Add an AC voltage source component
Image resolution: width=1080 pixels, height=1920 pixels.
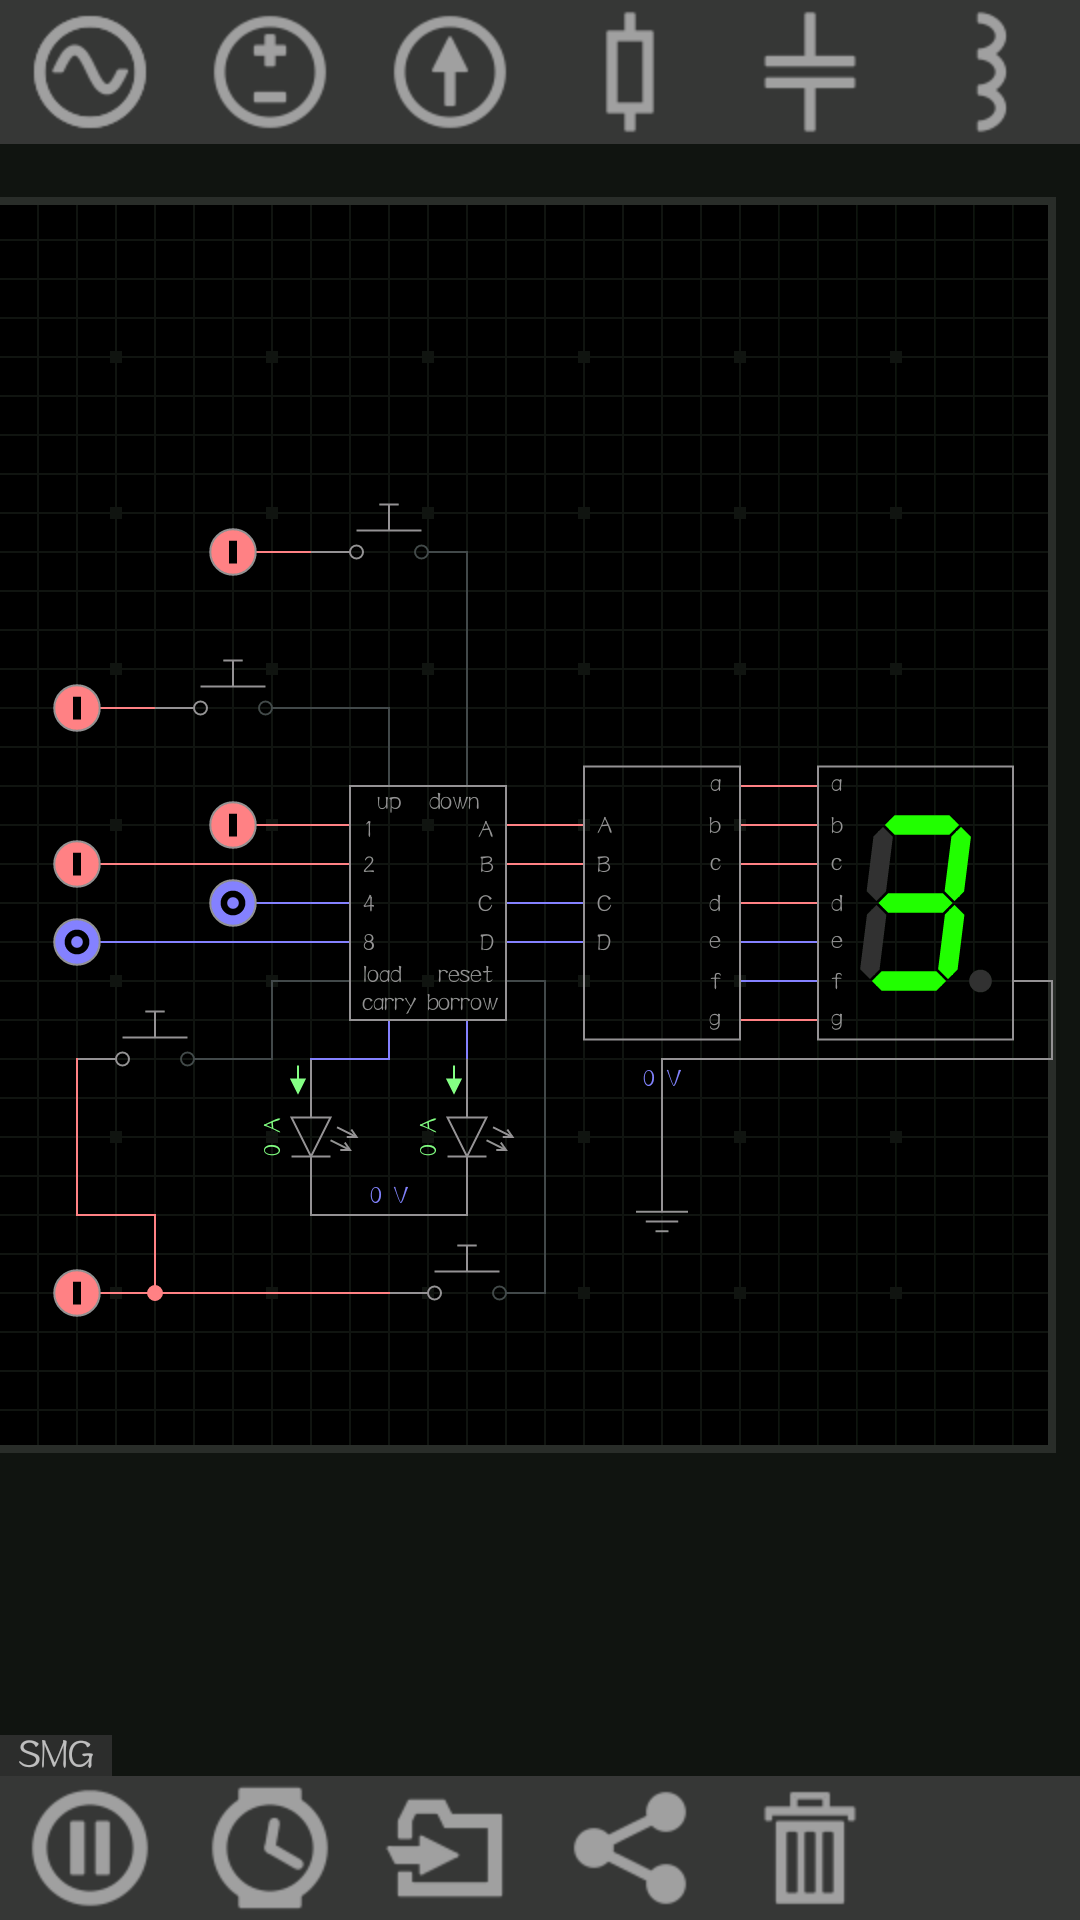click(90, 72)
